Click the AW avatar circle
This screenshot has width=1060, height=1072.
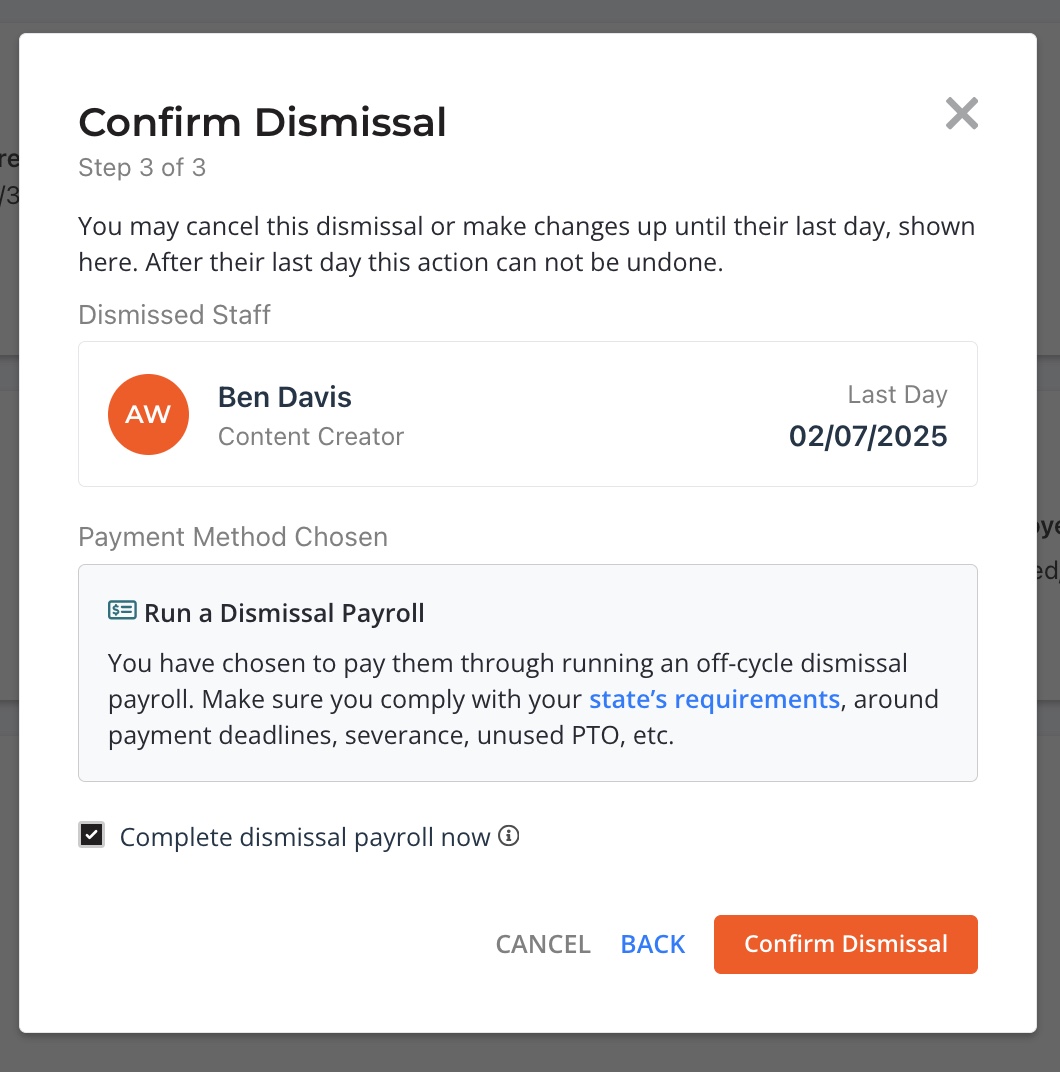click(x=148, y=414)
